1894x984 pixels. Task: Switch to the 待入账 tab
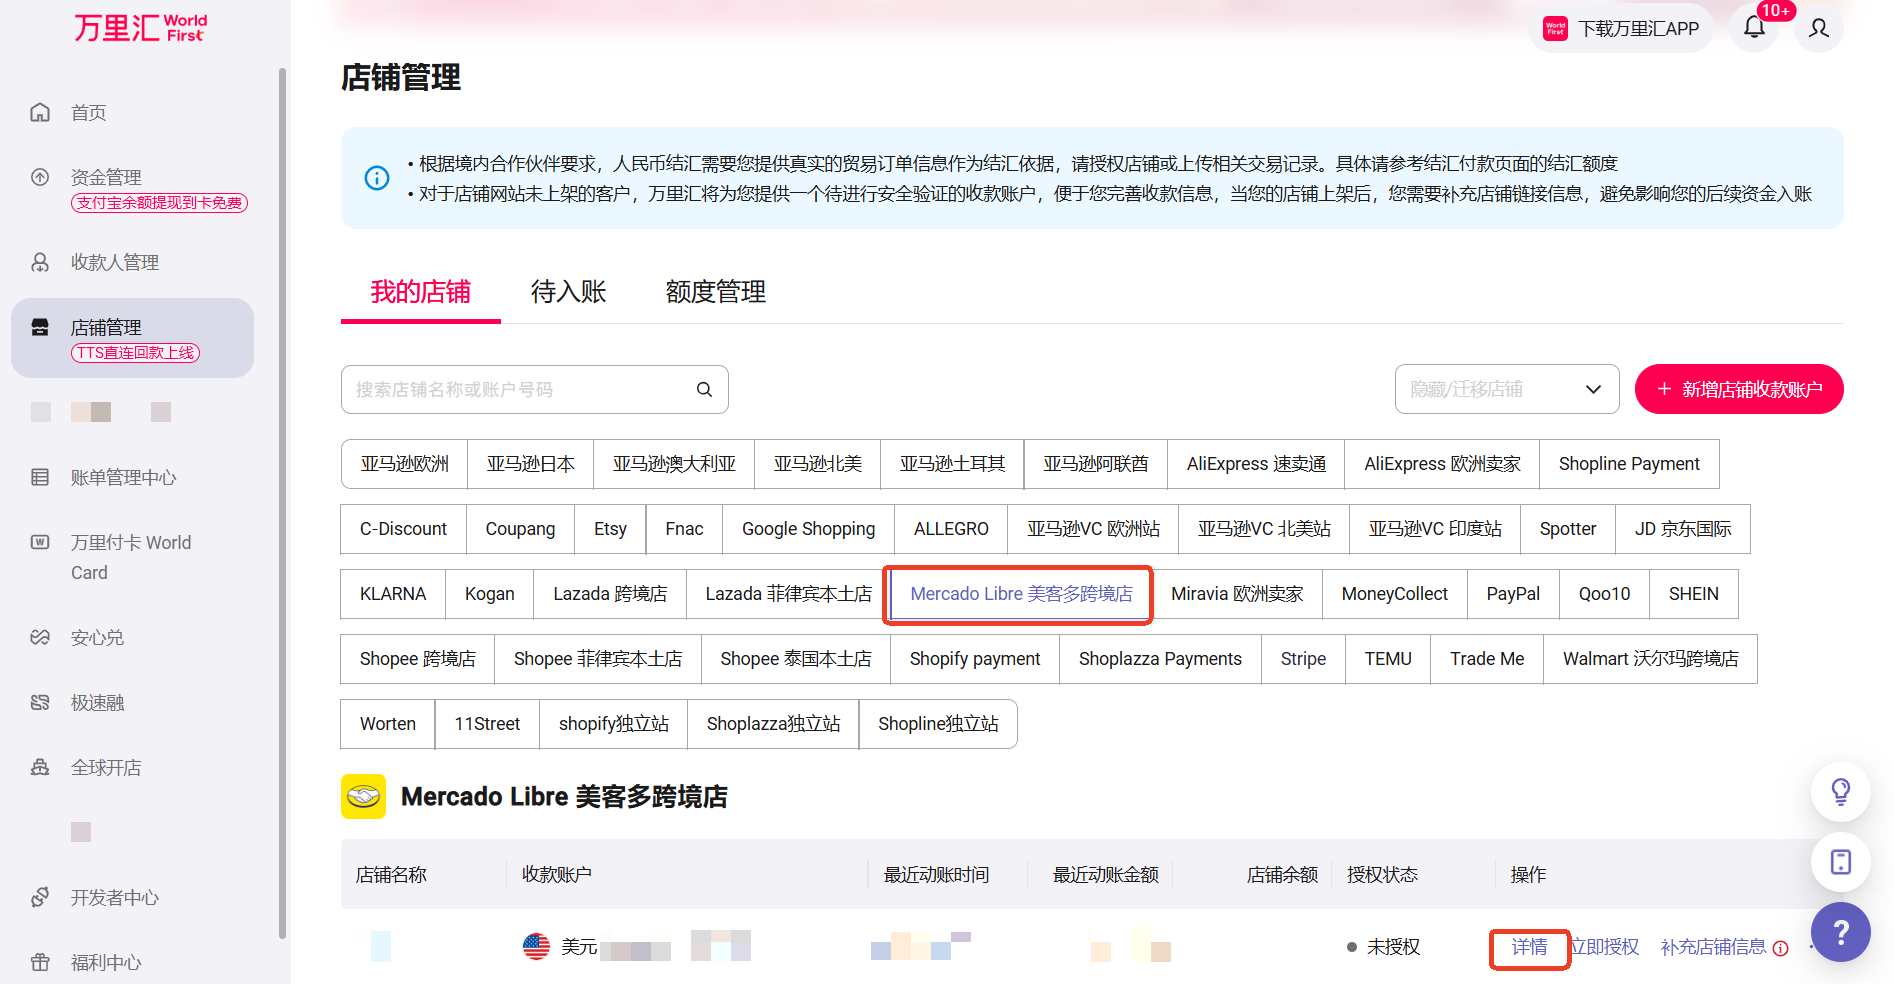pyautogui.click(x=568, y=292)
